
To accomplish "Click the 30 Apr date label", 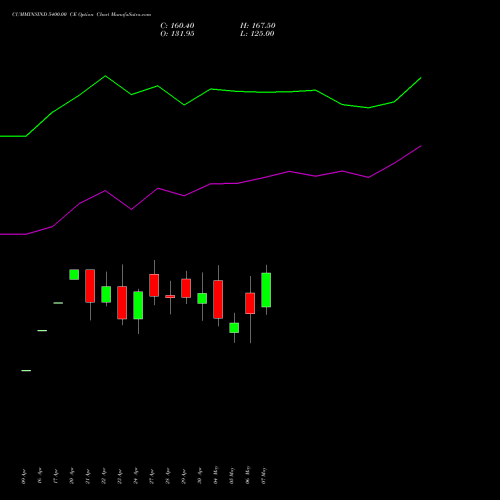I will (199, 476).
